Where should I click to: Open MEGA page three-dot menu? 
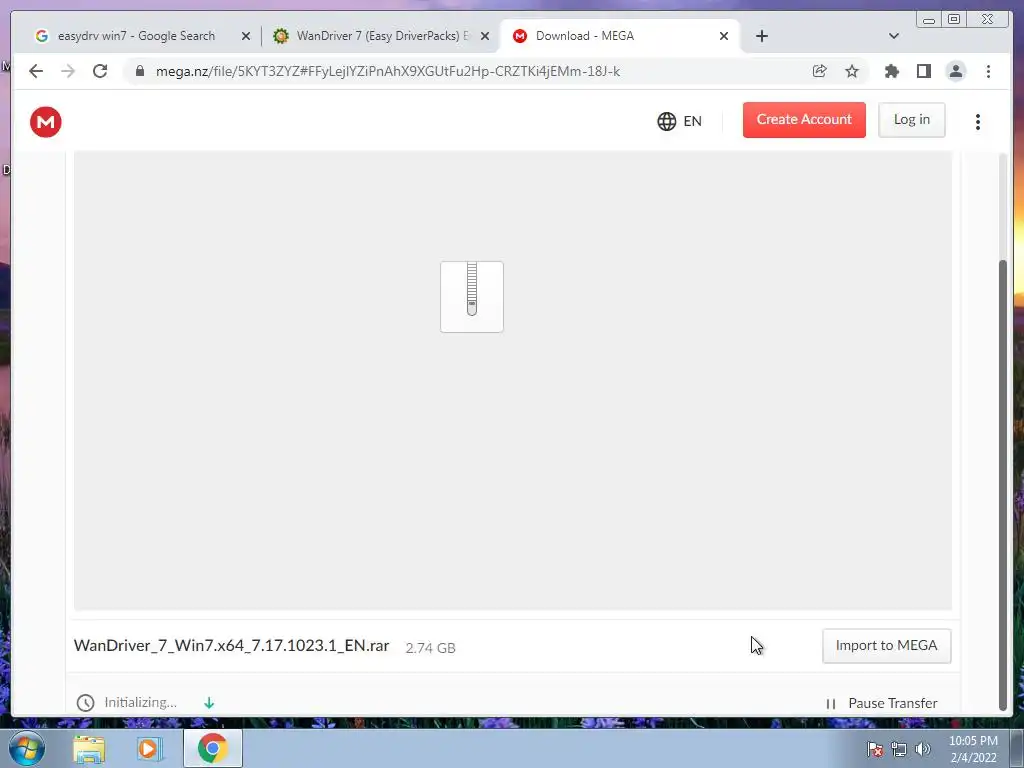tap(978, 121)
